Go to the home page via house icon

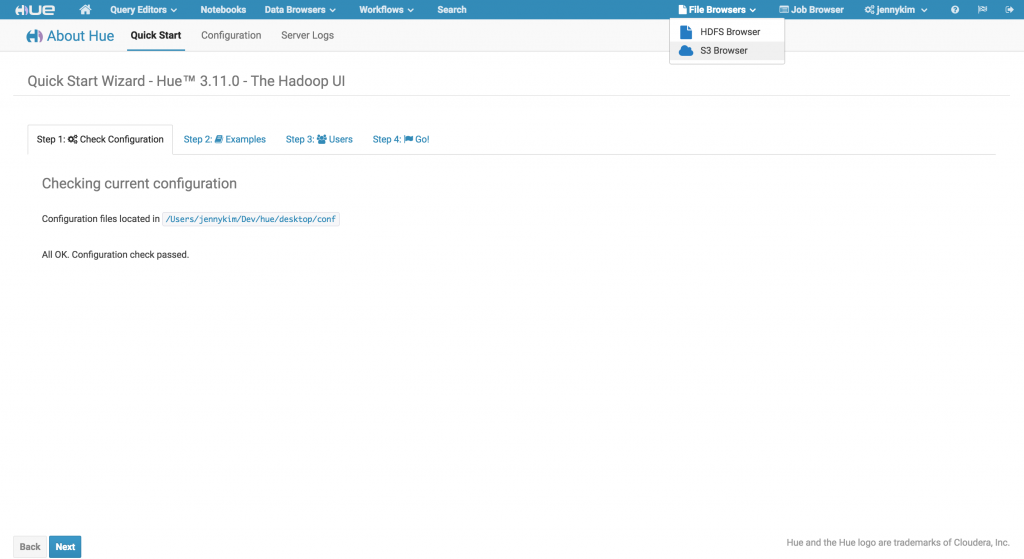pyautogui.click(x=85, y=9)
